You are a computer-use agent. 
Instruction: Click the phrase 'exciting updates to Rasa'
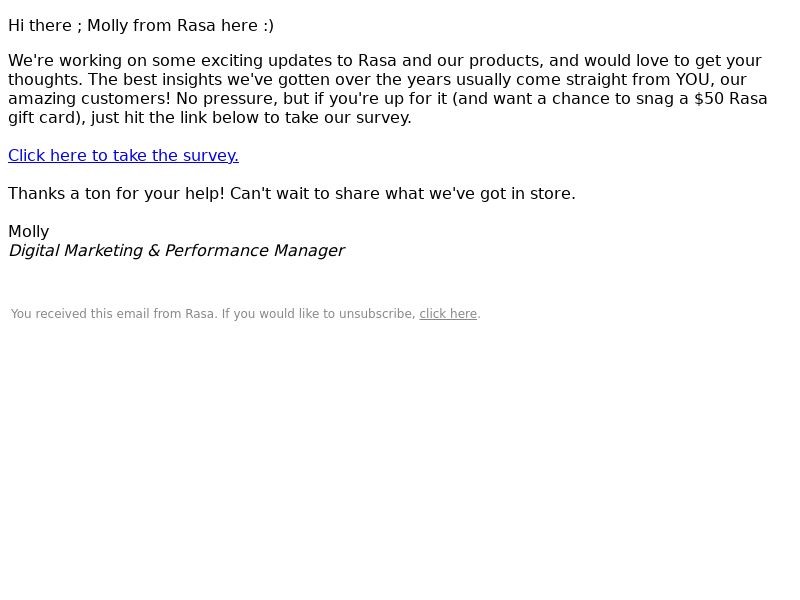tap(298, 61)
